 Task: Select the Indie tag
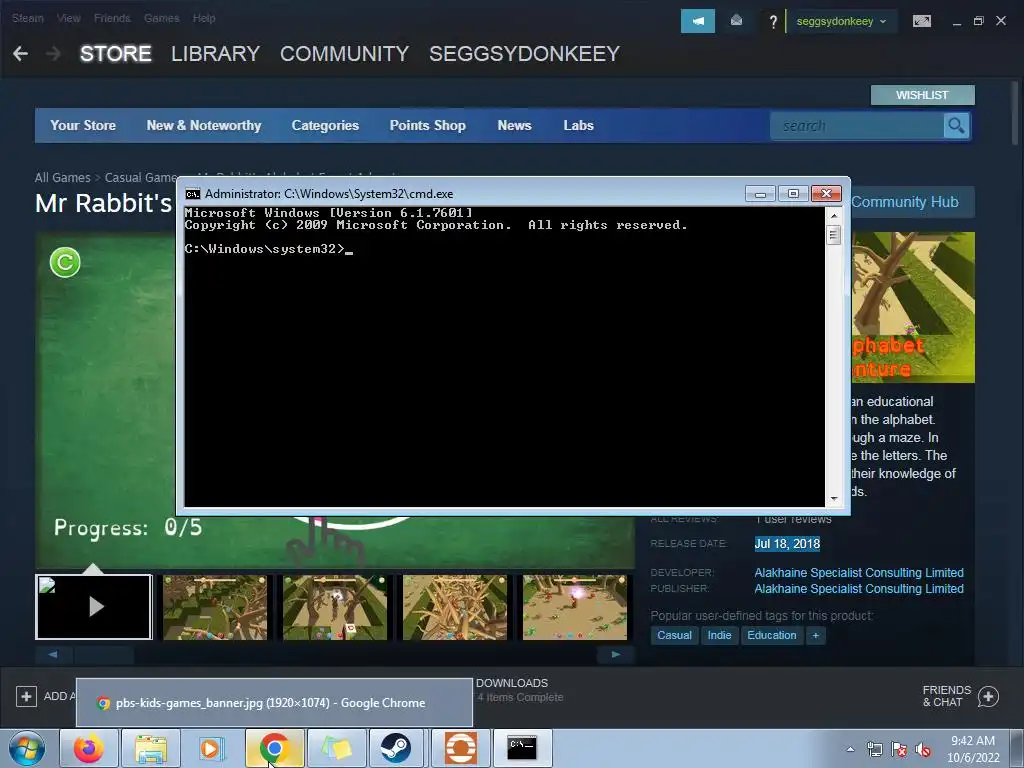(x=719, y=635)
